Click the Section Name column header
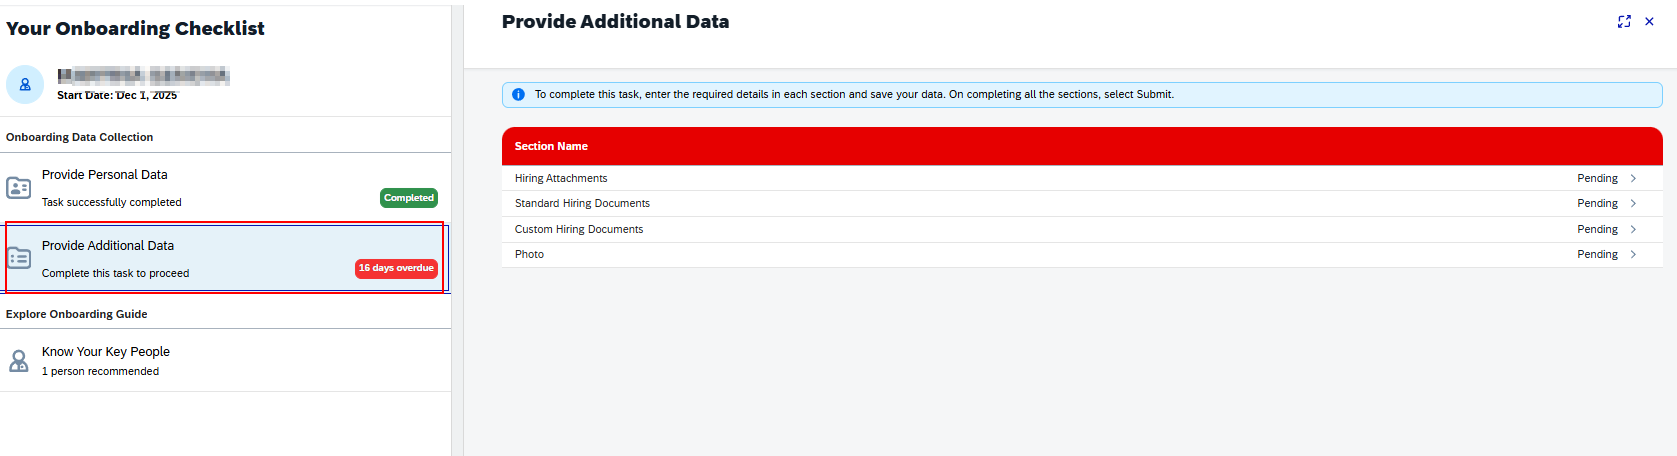The height and width of the screenshot is (456, 1677). [x=551, y=146]
